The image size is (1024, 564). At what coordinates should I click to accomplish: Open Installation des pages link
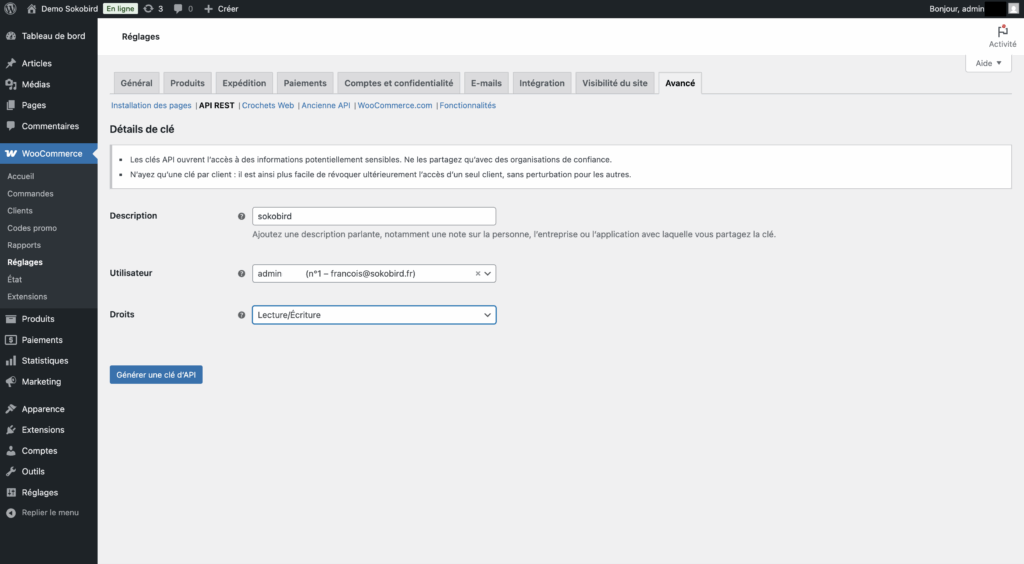click(x=151, y=105)
